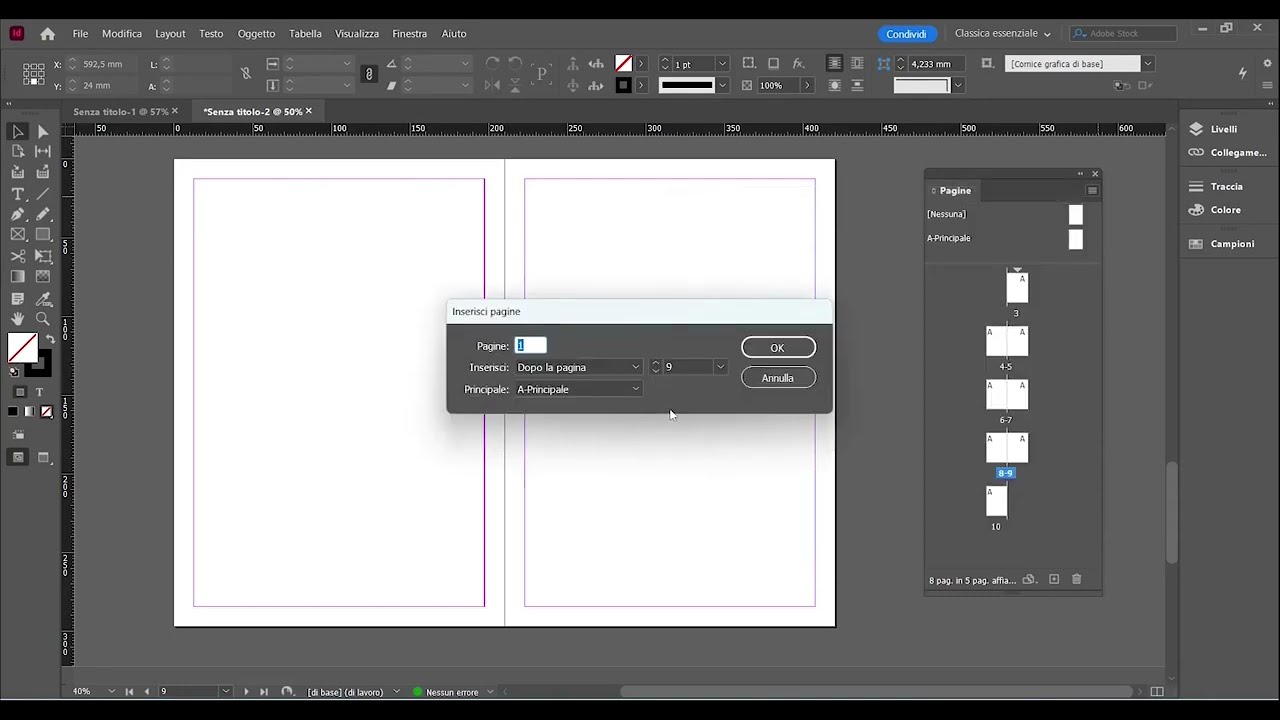This screenshot has height=720, width=1280.
Task: Click the stroke swatch in control bar
Action: coord(623,86)
